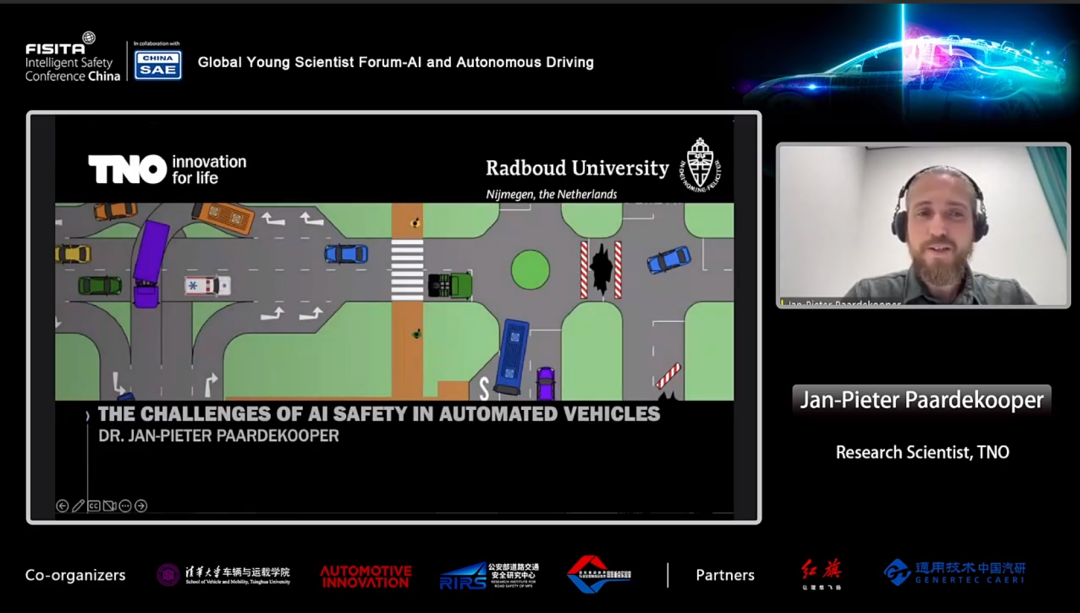Viewport: 1080px width, 613px height.
Task: Click the China SAE logo
Action: coord(158,63)
